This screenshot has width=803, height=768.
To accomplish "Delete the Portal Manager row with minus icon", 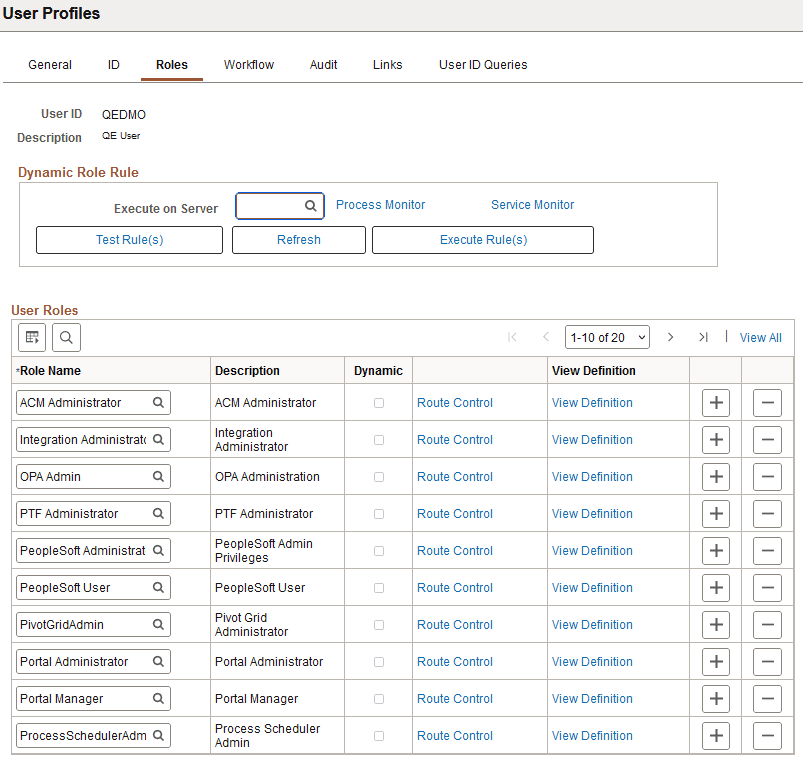I will 767,698.
